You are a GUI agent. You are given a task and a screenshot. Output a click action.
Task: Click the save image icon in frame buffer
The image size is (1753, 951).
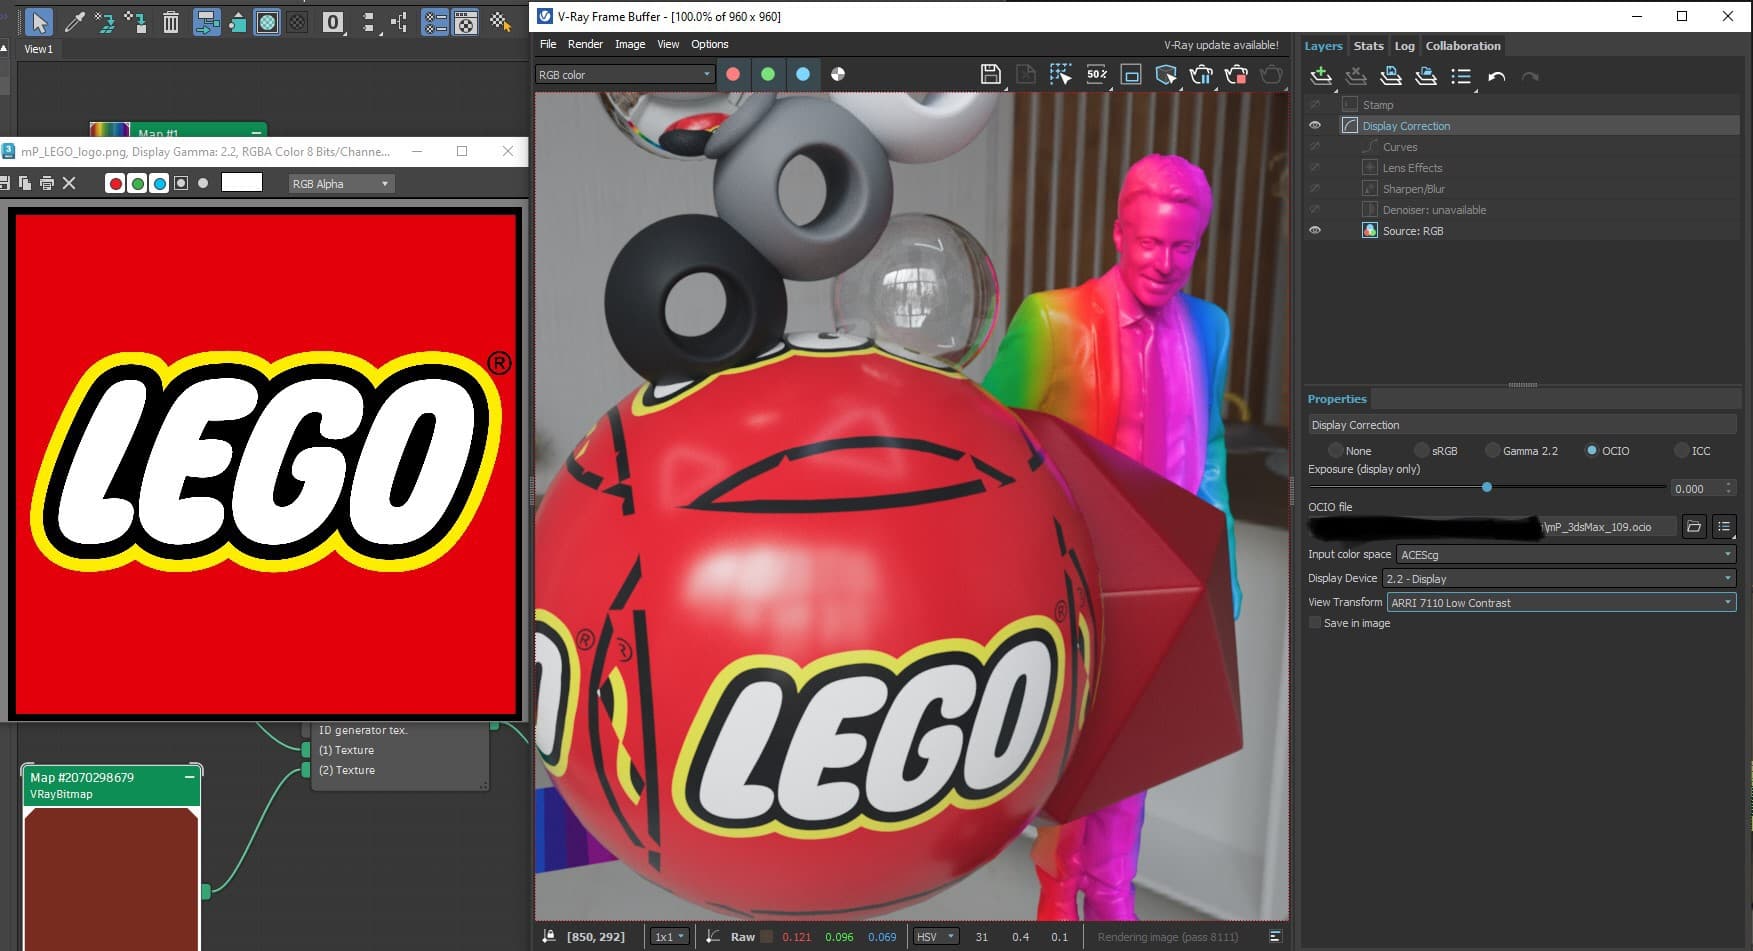(990, 74)
